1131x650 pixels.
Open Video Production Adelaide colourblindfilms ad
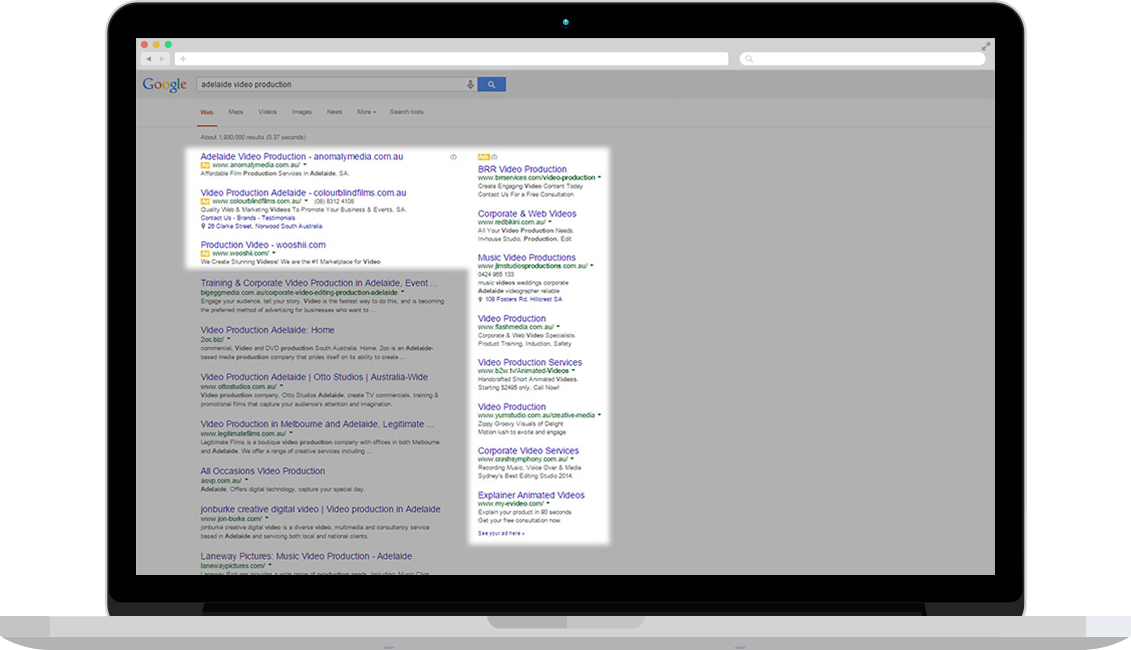pyautogui.click(x=303, y=193)
